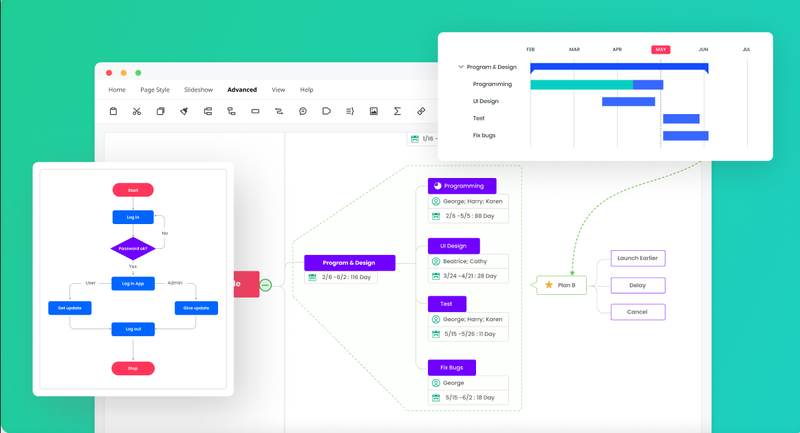Click the Fix bugs Gantt bar
The width and height of the screenshot is (800, 433).
[686, 136]
